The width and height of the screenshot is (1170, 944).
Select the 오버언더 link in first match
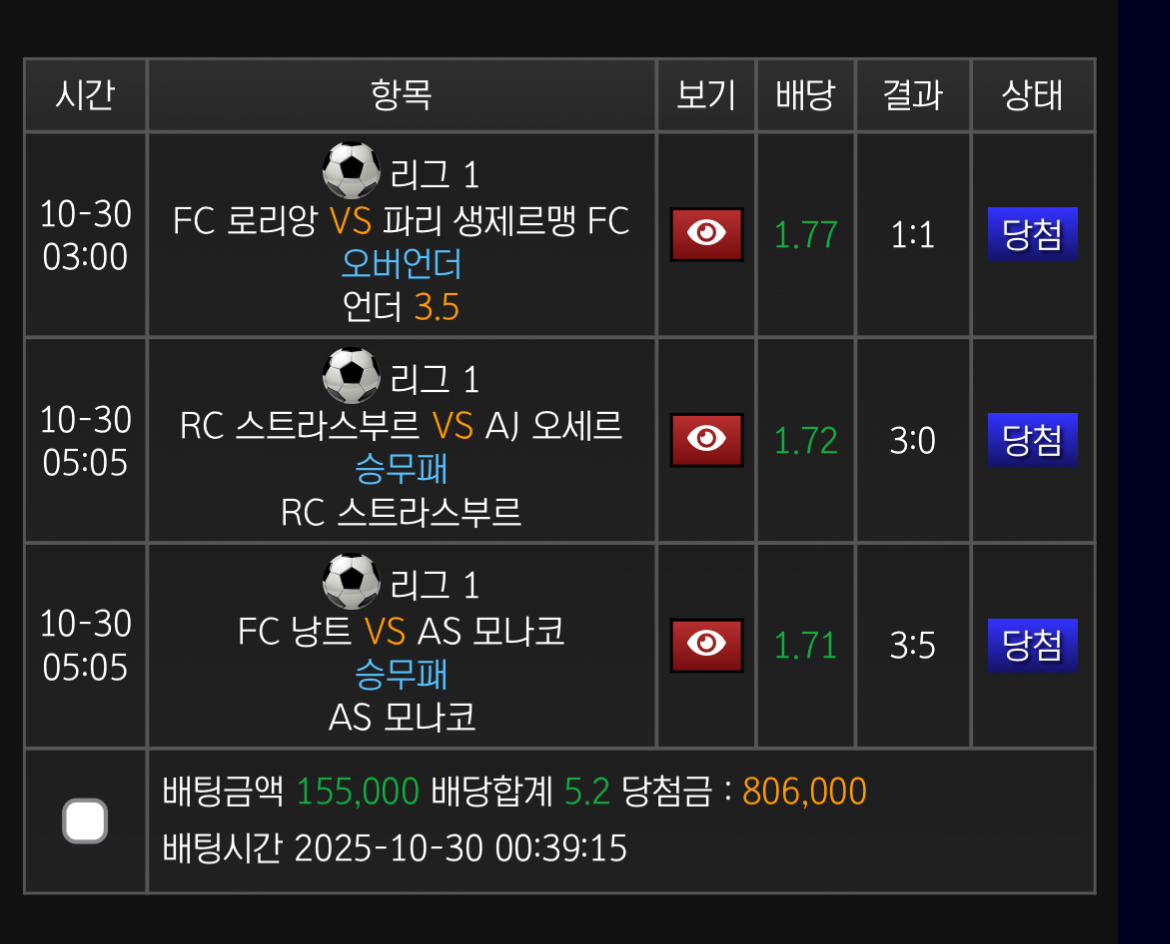(401, 262)
